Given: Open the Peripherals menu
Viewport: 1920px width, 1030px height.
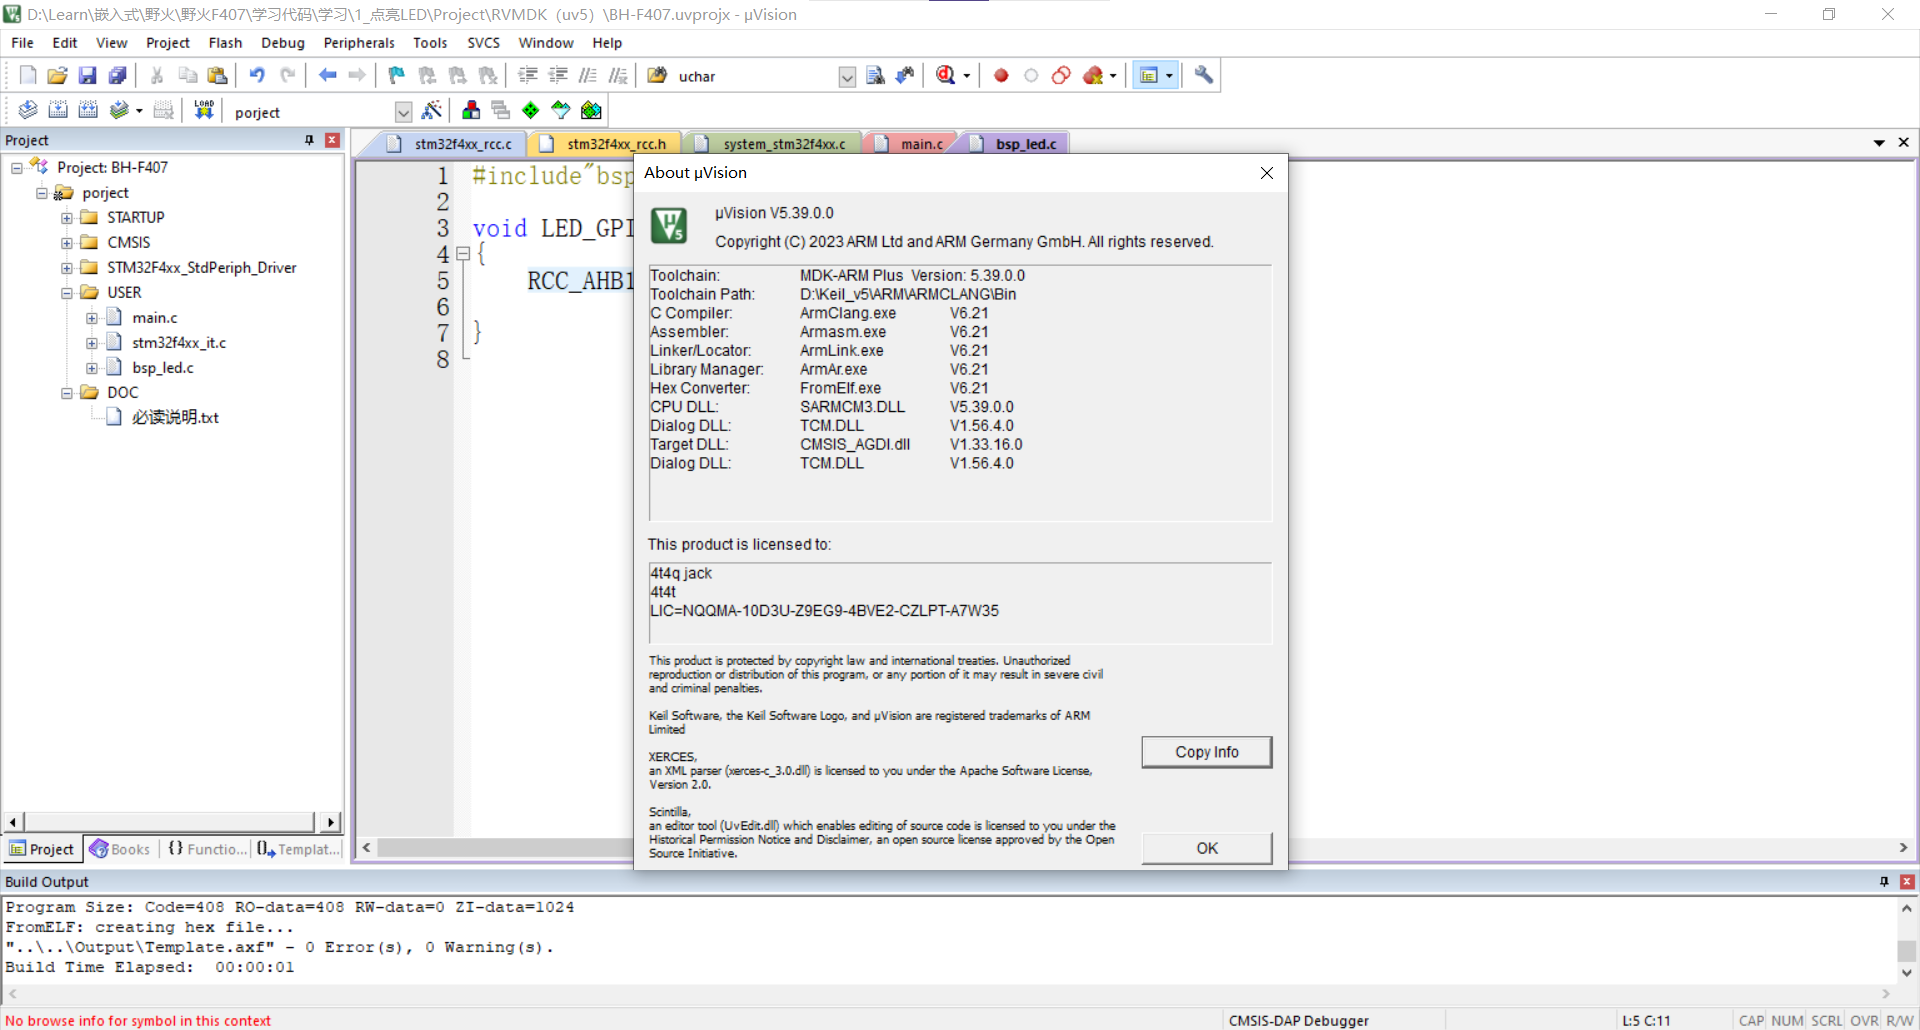Looking at the screenshot, I should (359, 43).
